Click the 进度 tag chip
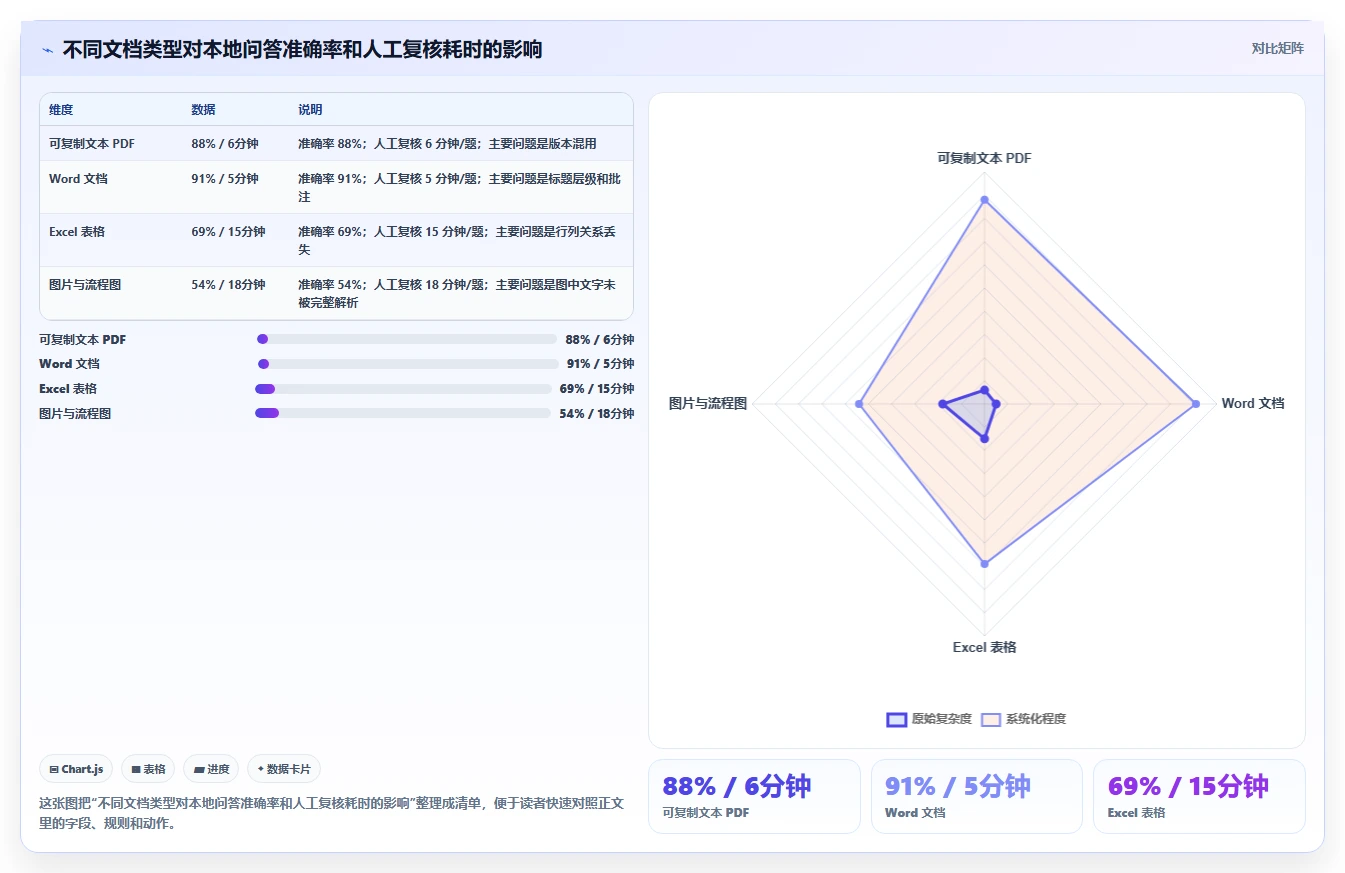 point(211,769)
